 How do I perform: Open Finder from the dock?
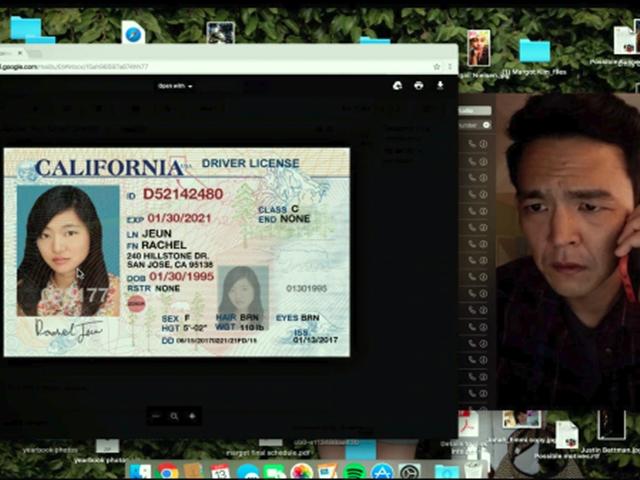coord(140,472)
